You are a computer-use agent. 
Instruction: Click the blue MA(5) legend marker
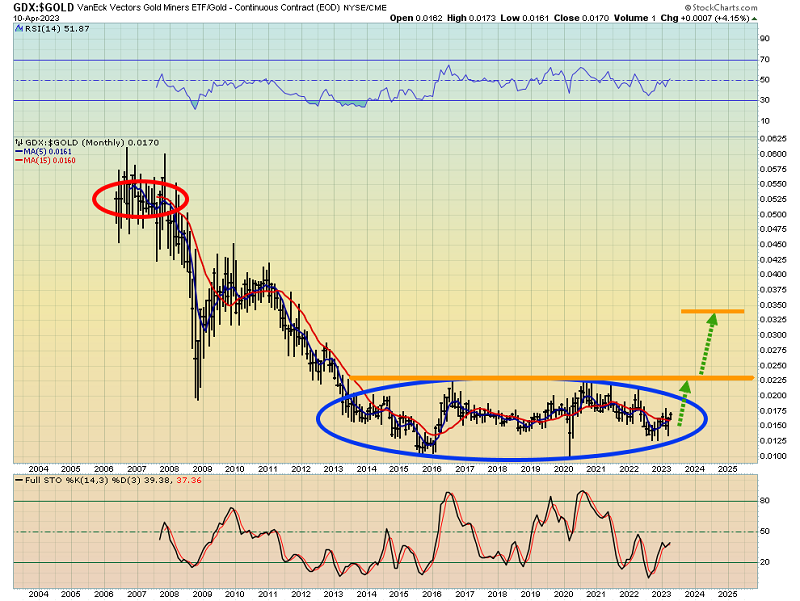click(x=17, y=152)
